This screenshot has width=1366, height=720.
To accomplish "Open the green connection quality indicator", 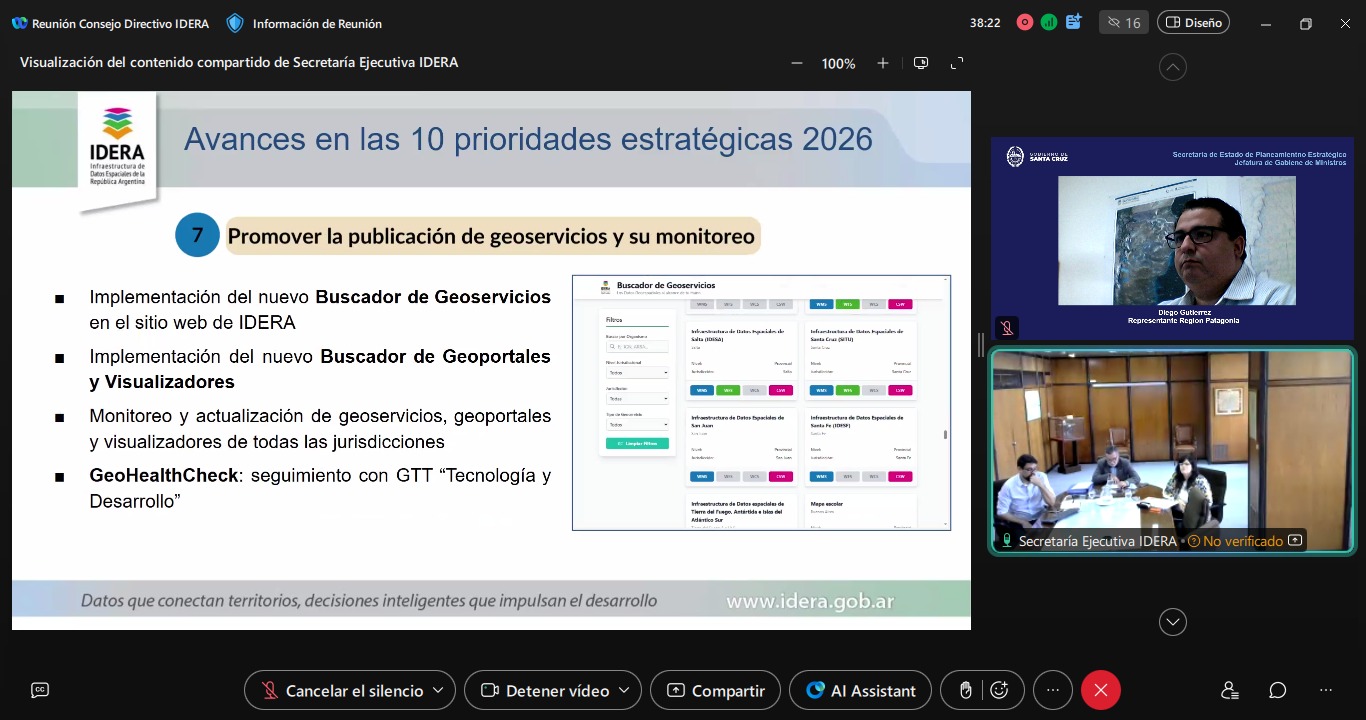I will (x=1048, y=22).
